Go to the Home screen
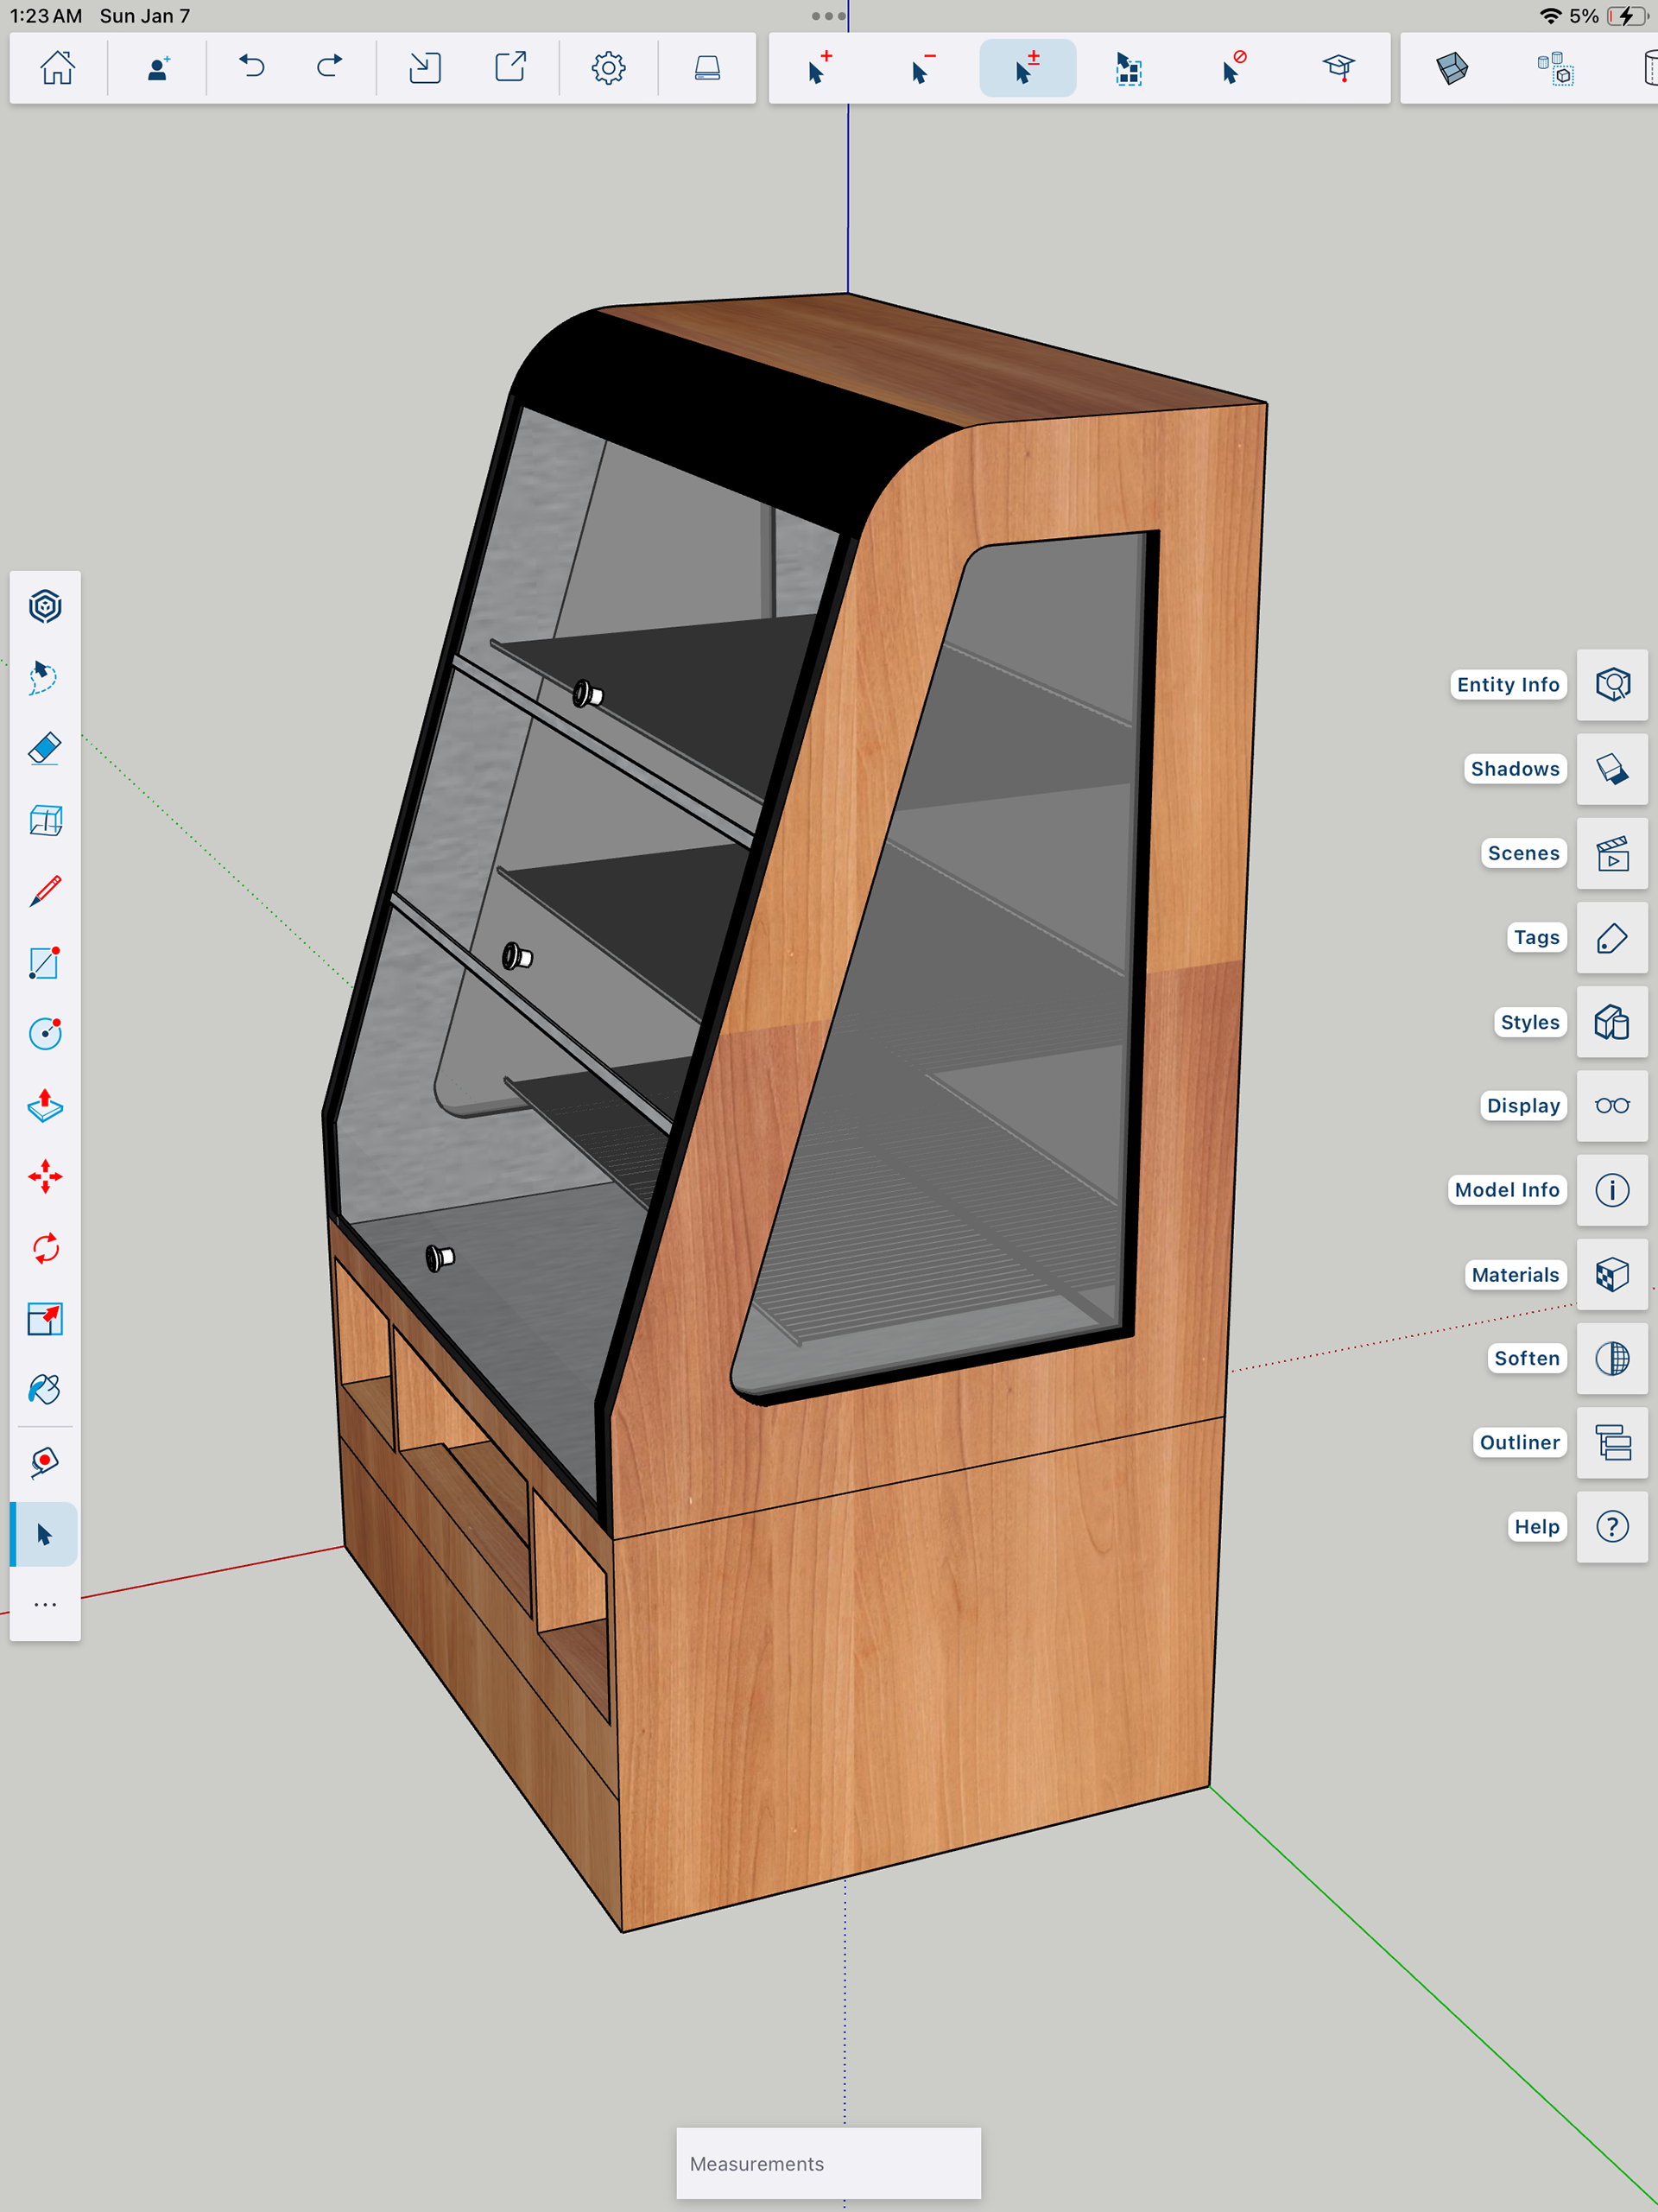This screenshot has height=2212, width=1658. coord(57,68)
